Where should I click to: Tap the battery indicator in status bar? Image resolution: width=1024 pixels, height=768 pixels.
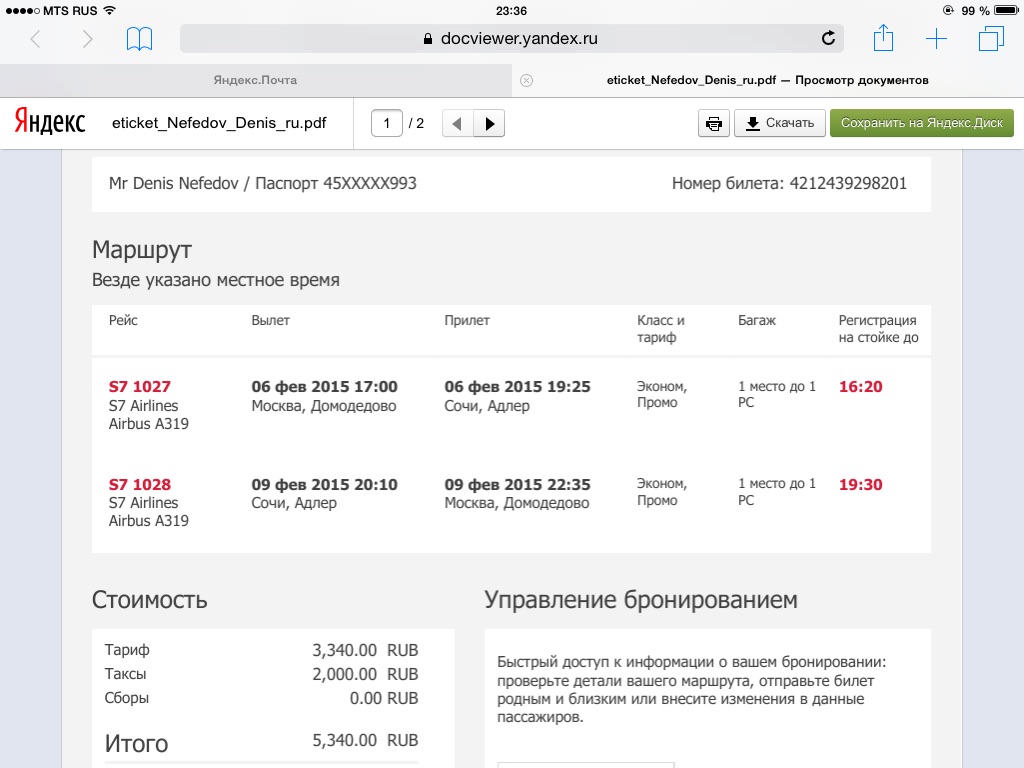1006,10
